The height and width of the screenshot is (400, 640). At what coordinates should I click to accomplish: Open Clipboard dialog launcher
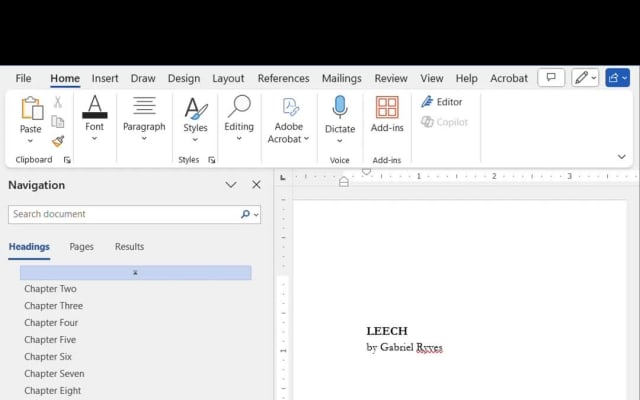point(67,160)
